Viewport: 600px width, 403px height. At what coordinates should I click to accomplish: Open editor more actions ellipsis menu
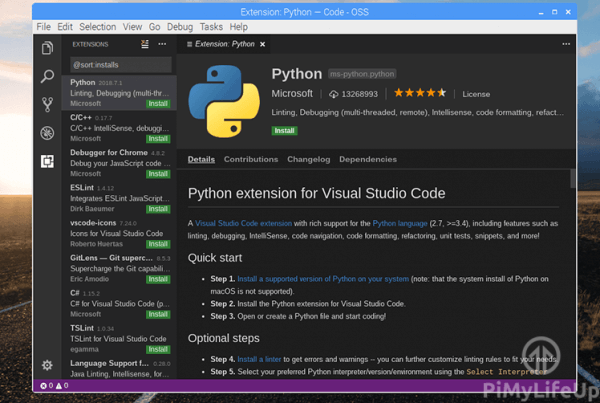(567, 45)
